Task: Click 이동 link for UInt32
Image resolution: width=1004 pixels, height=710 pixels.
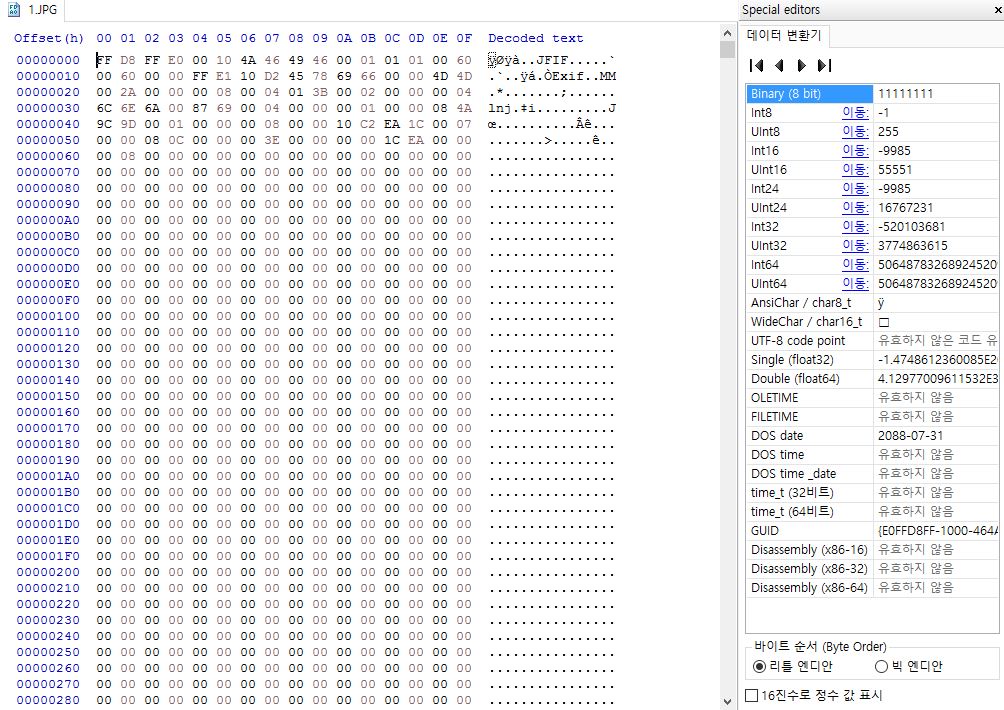Action: point(855,246)
